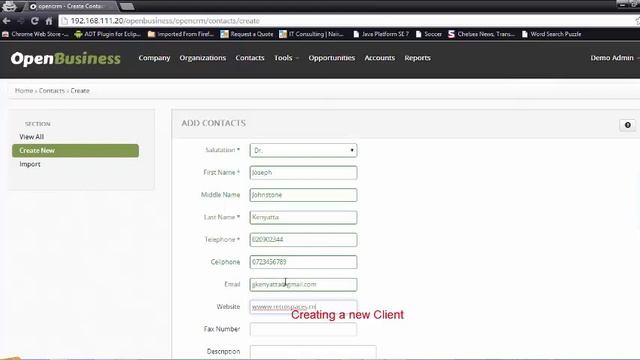Viewport: 640px width, 360px height.
Task: Click into the Description text area
Action: (x=313, y=352)
